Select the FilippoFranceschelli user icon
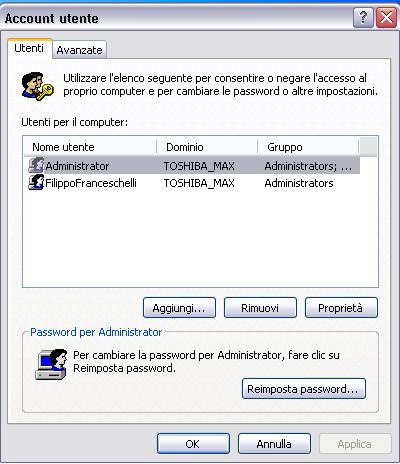 36,183
